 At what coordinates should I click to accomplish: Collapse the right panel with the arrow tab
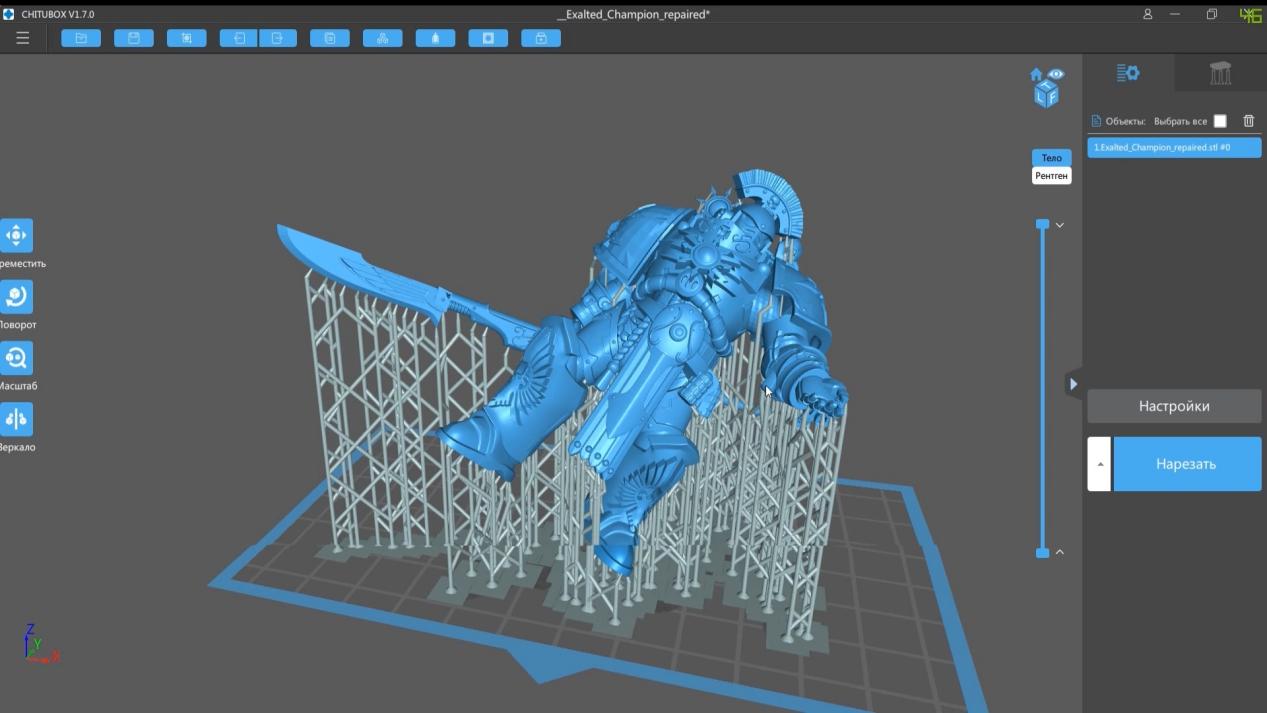(1073, 383)
